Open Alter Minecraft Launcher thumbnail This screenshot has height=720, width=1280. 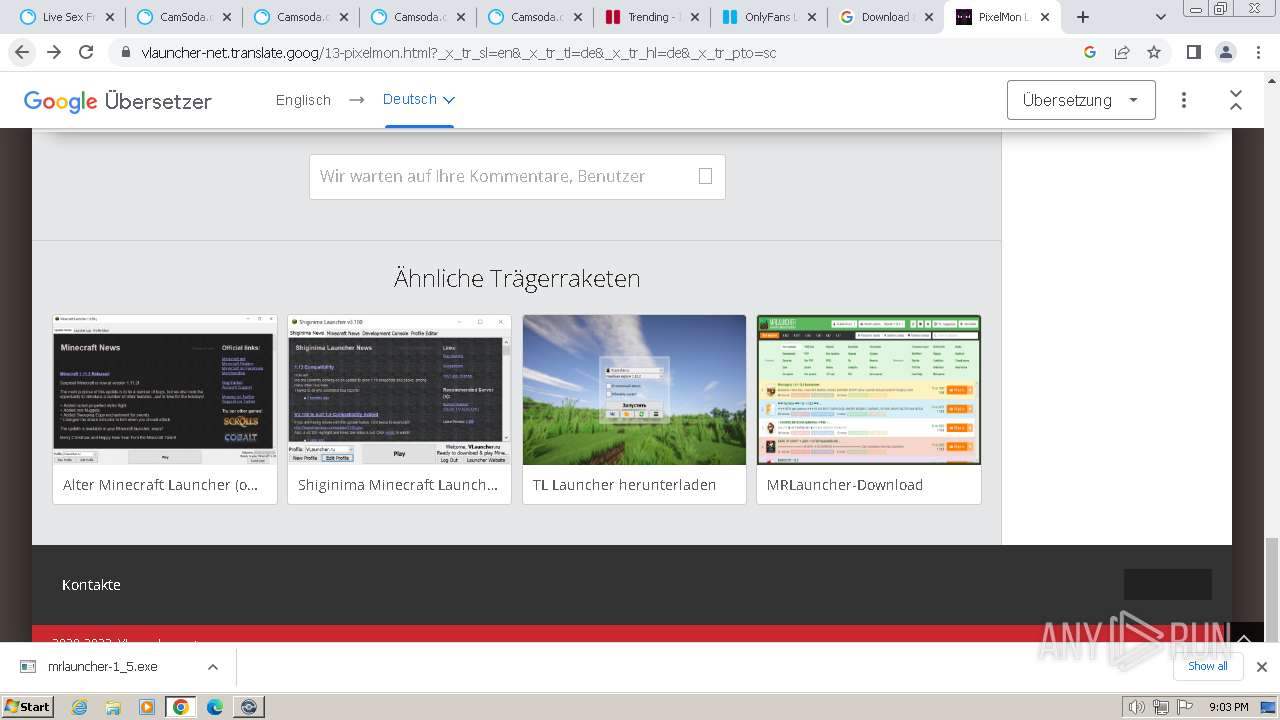164,390
